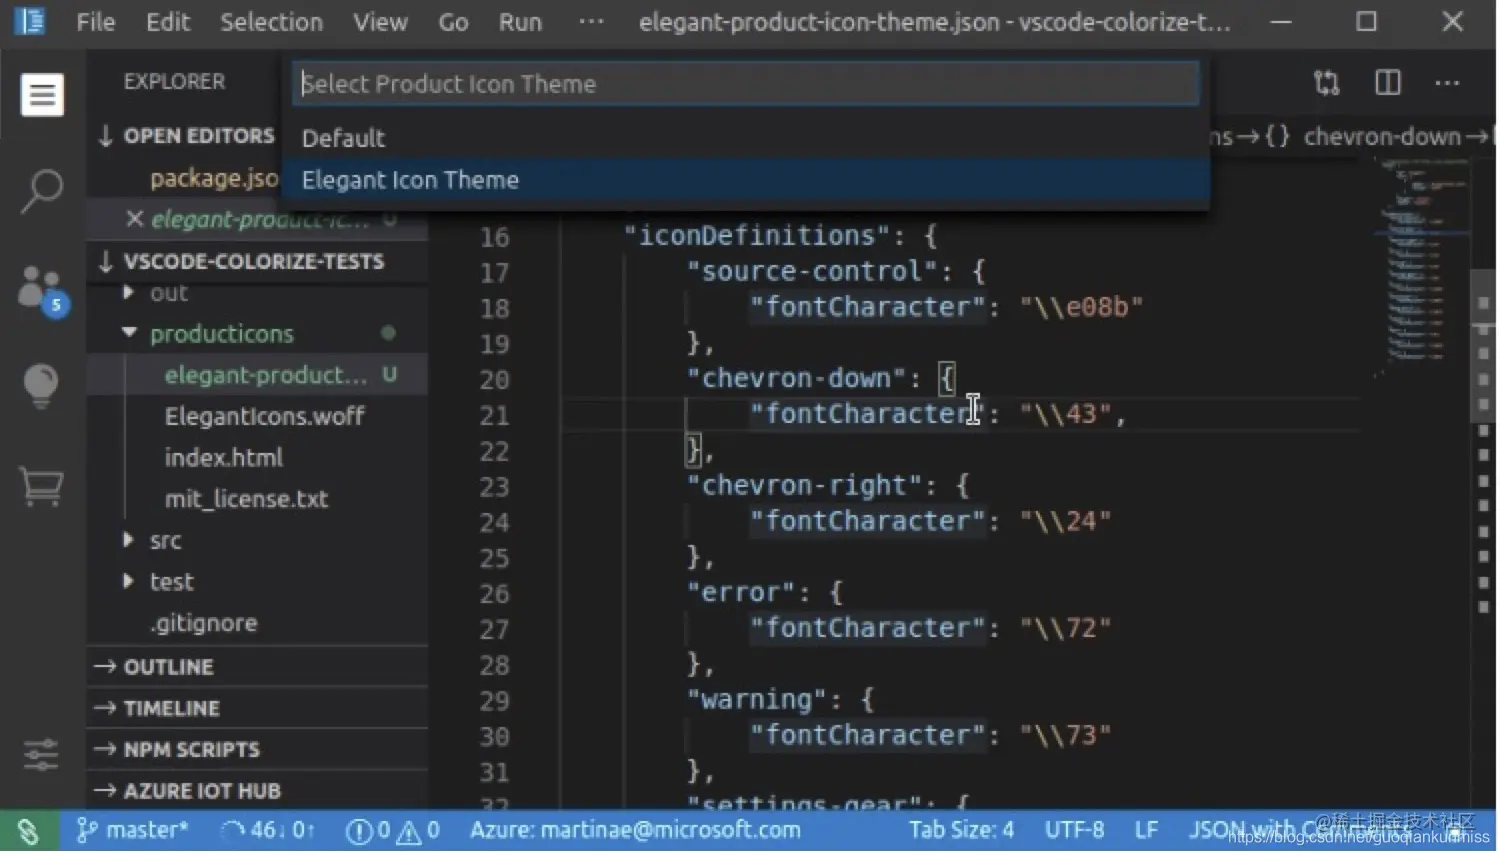Screen dimensions: 1500x856
Task: Collapse the VSCODE-COLORIZE-TESTS section
Action: (257, 262)
